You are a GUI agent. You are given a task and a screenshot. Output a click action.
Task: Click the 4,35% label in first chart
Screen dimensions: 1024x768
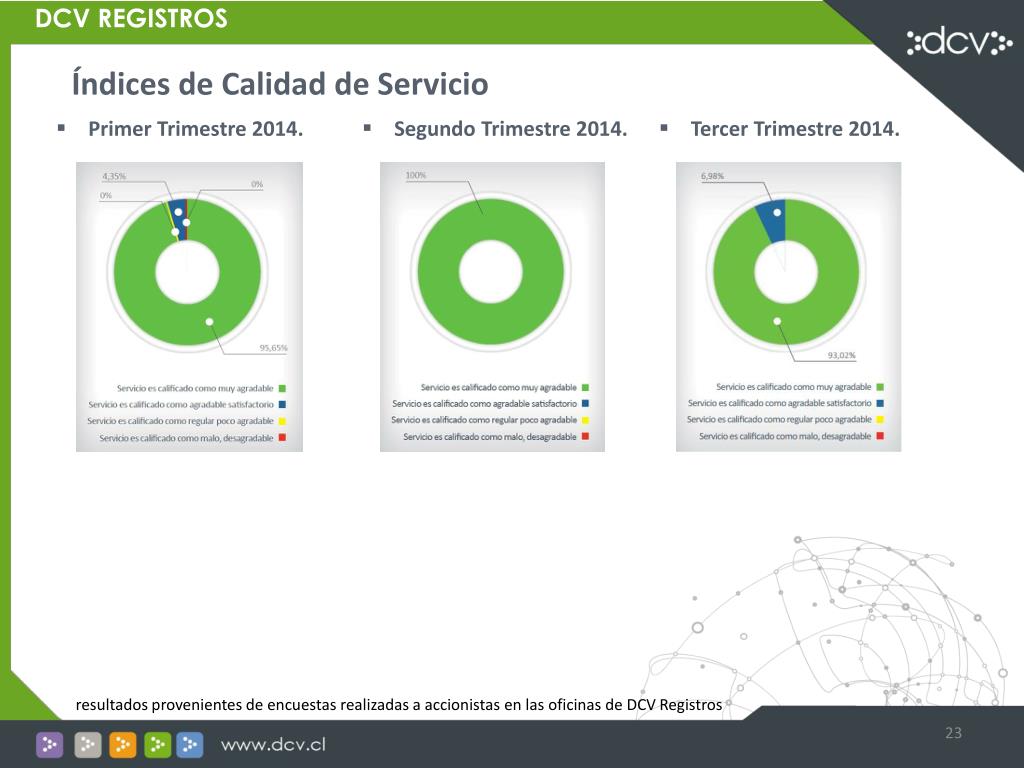(x=114, y=176)
